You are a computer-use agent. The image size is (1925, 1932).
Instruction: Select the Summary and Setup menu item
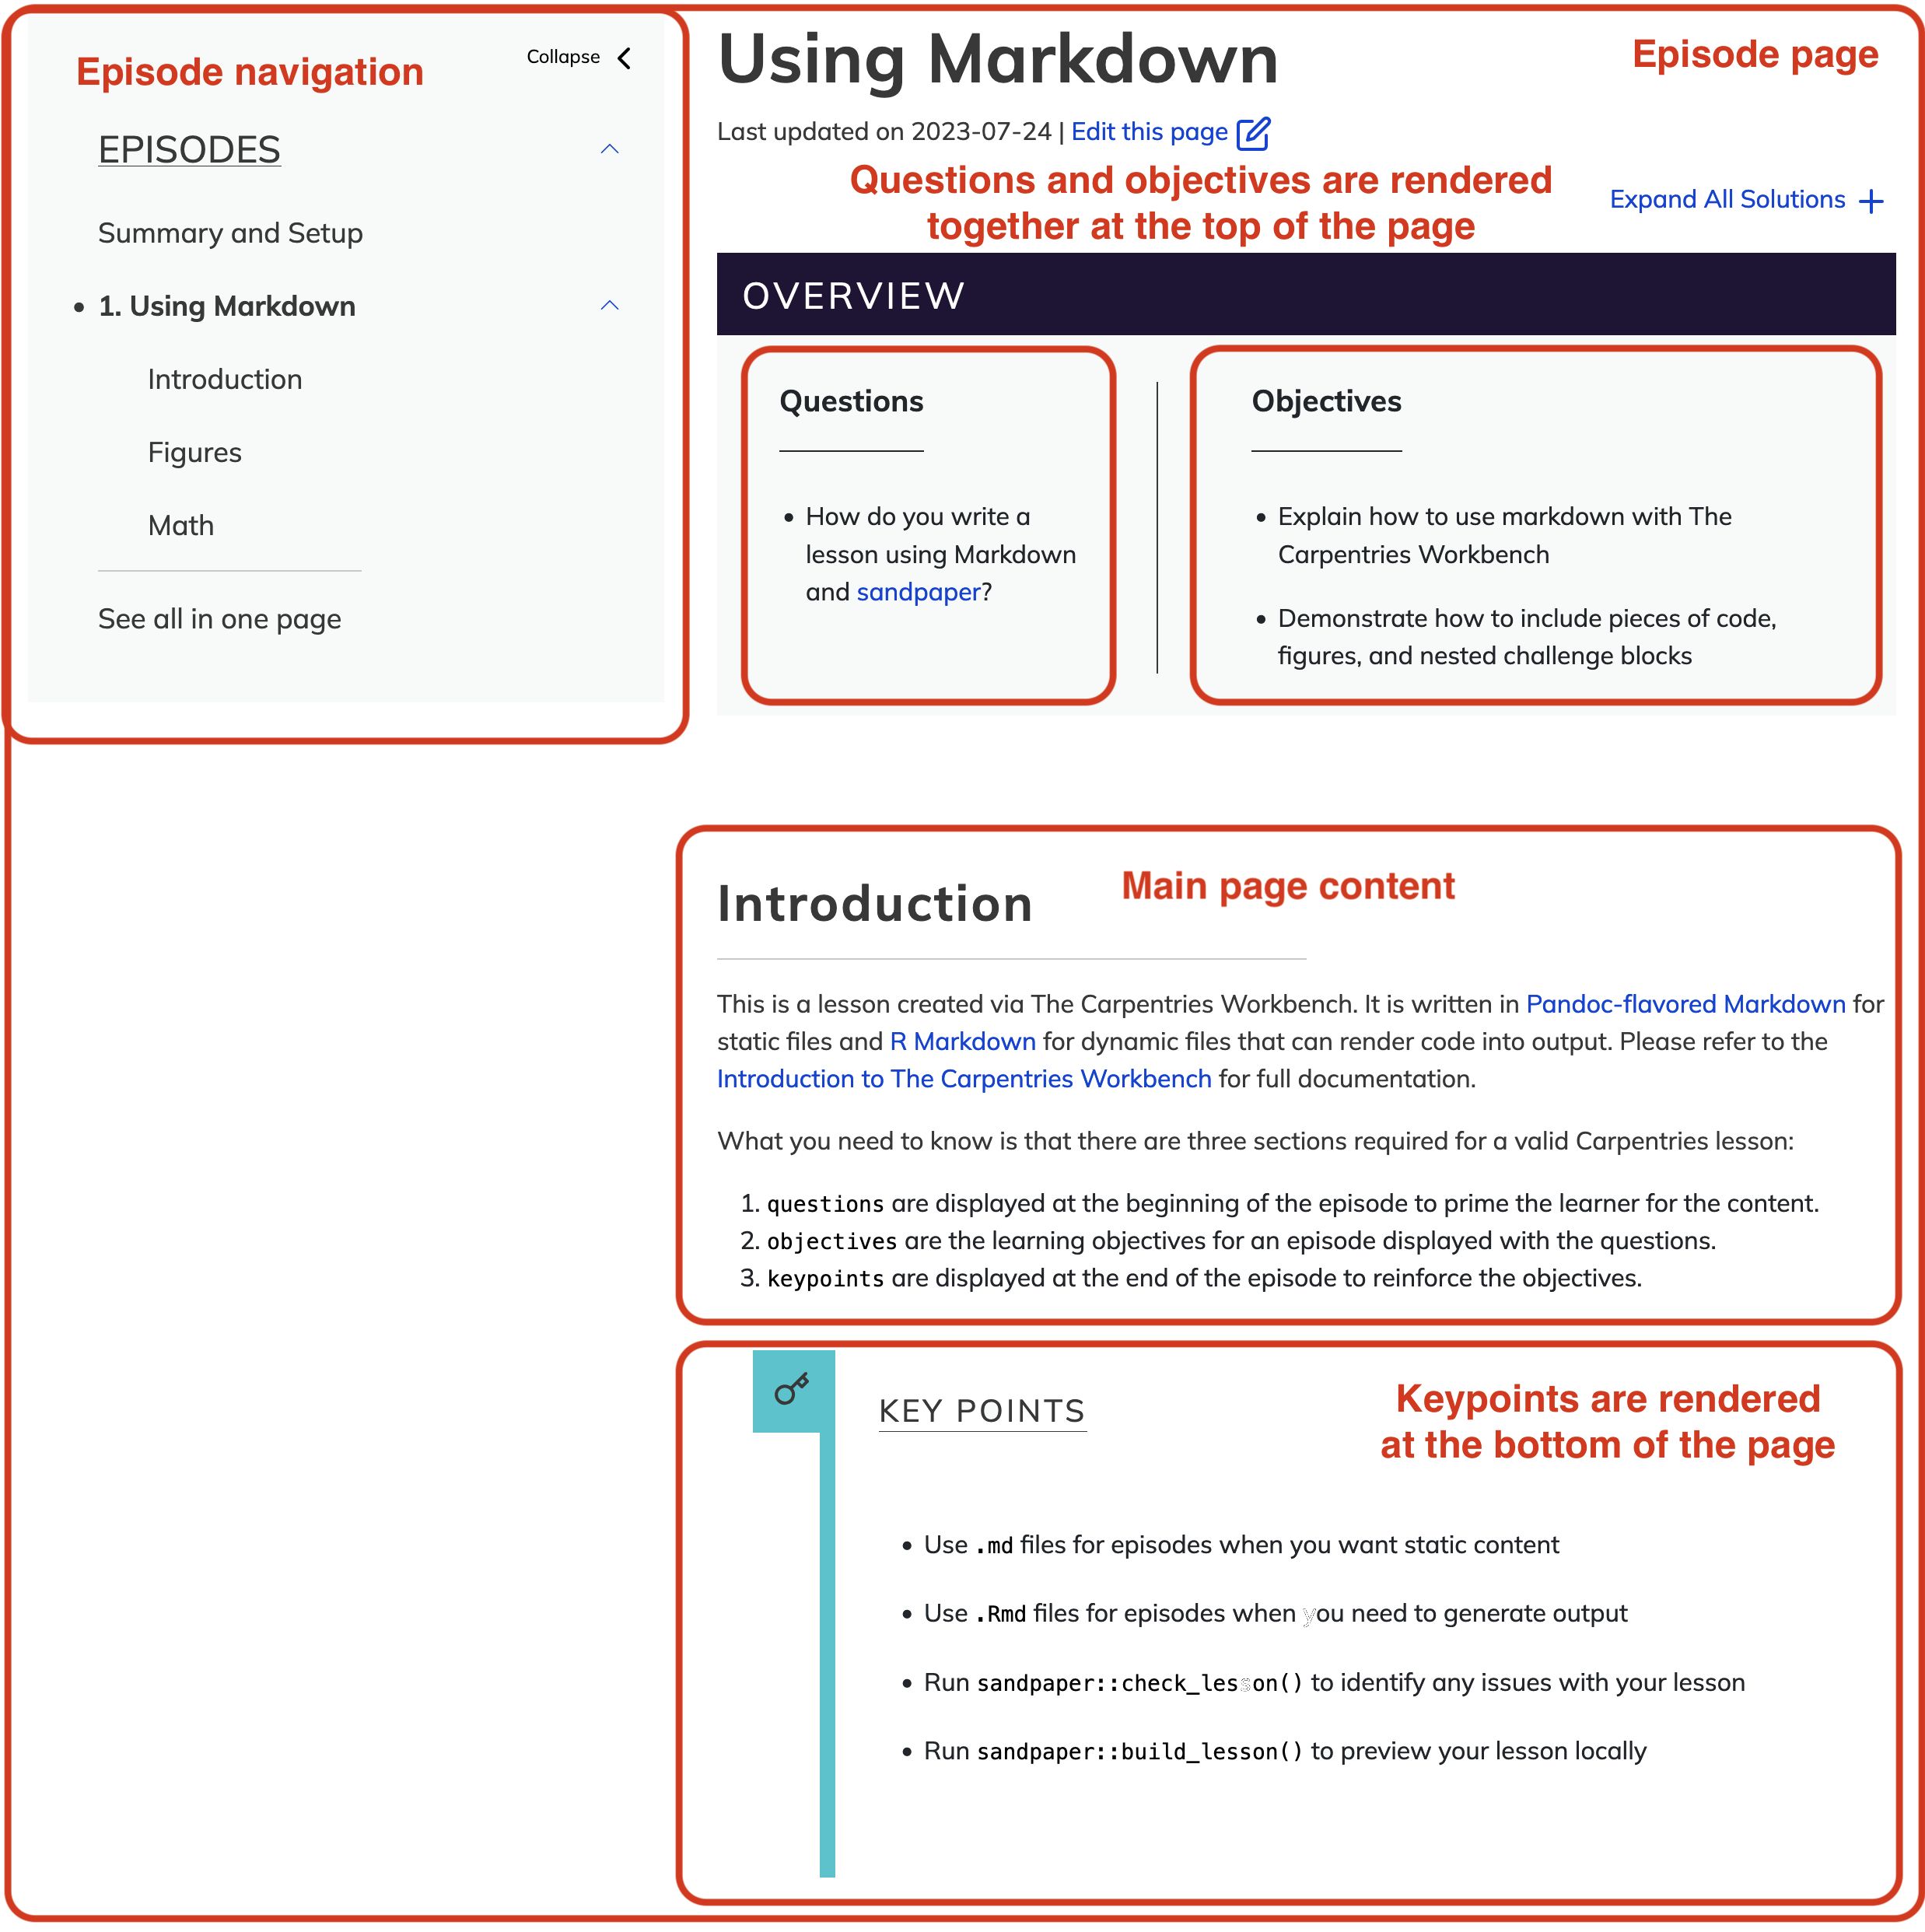click(x=231, y=233)
